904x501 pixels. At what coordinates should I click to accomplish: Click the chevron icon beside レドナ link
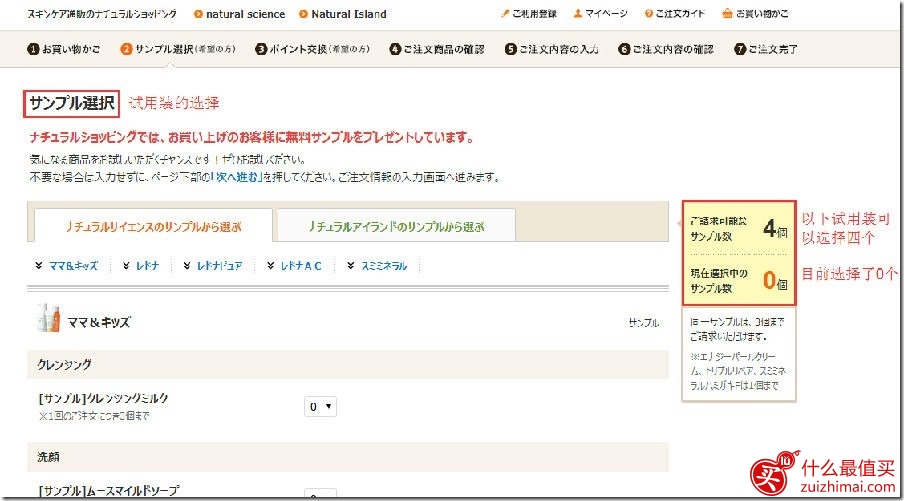tap(126, 265)
